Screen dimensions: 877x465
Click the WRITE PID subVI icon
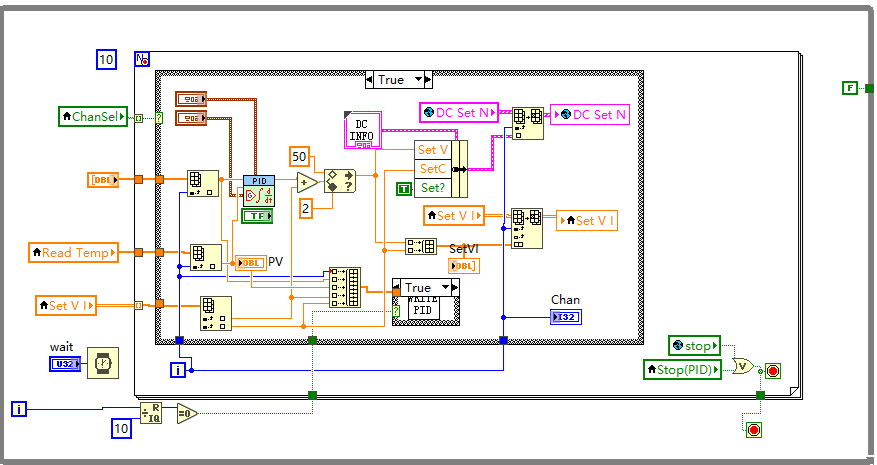426,308
